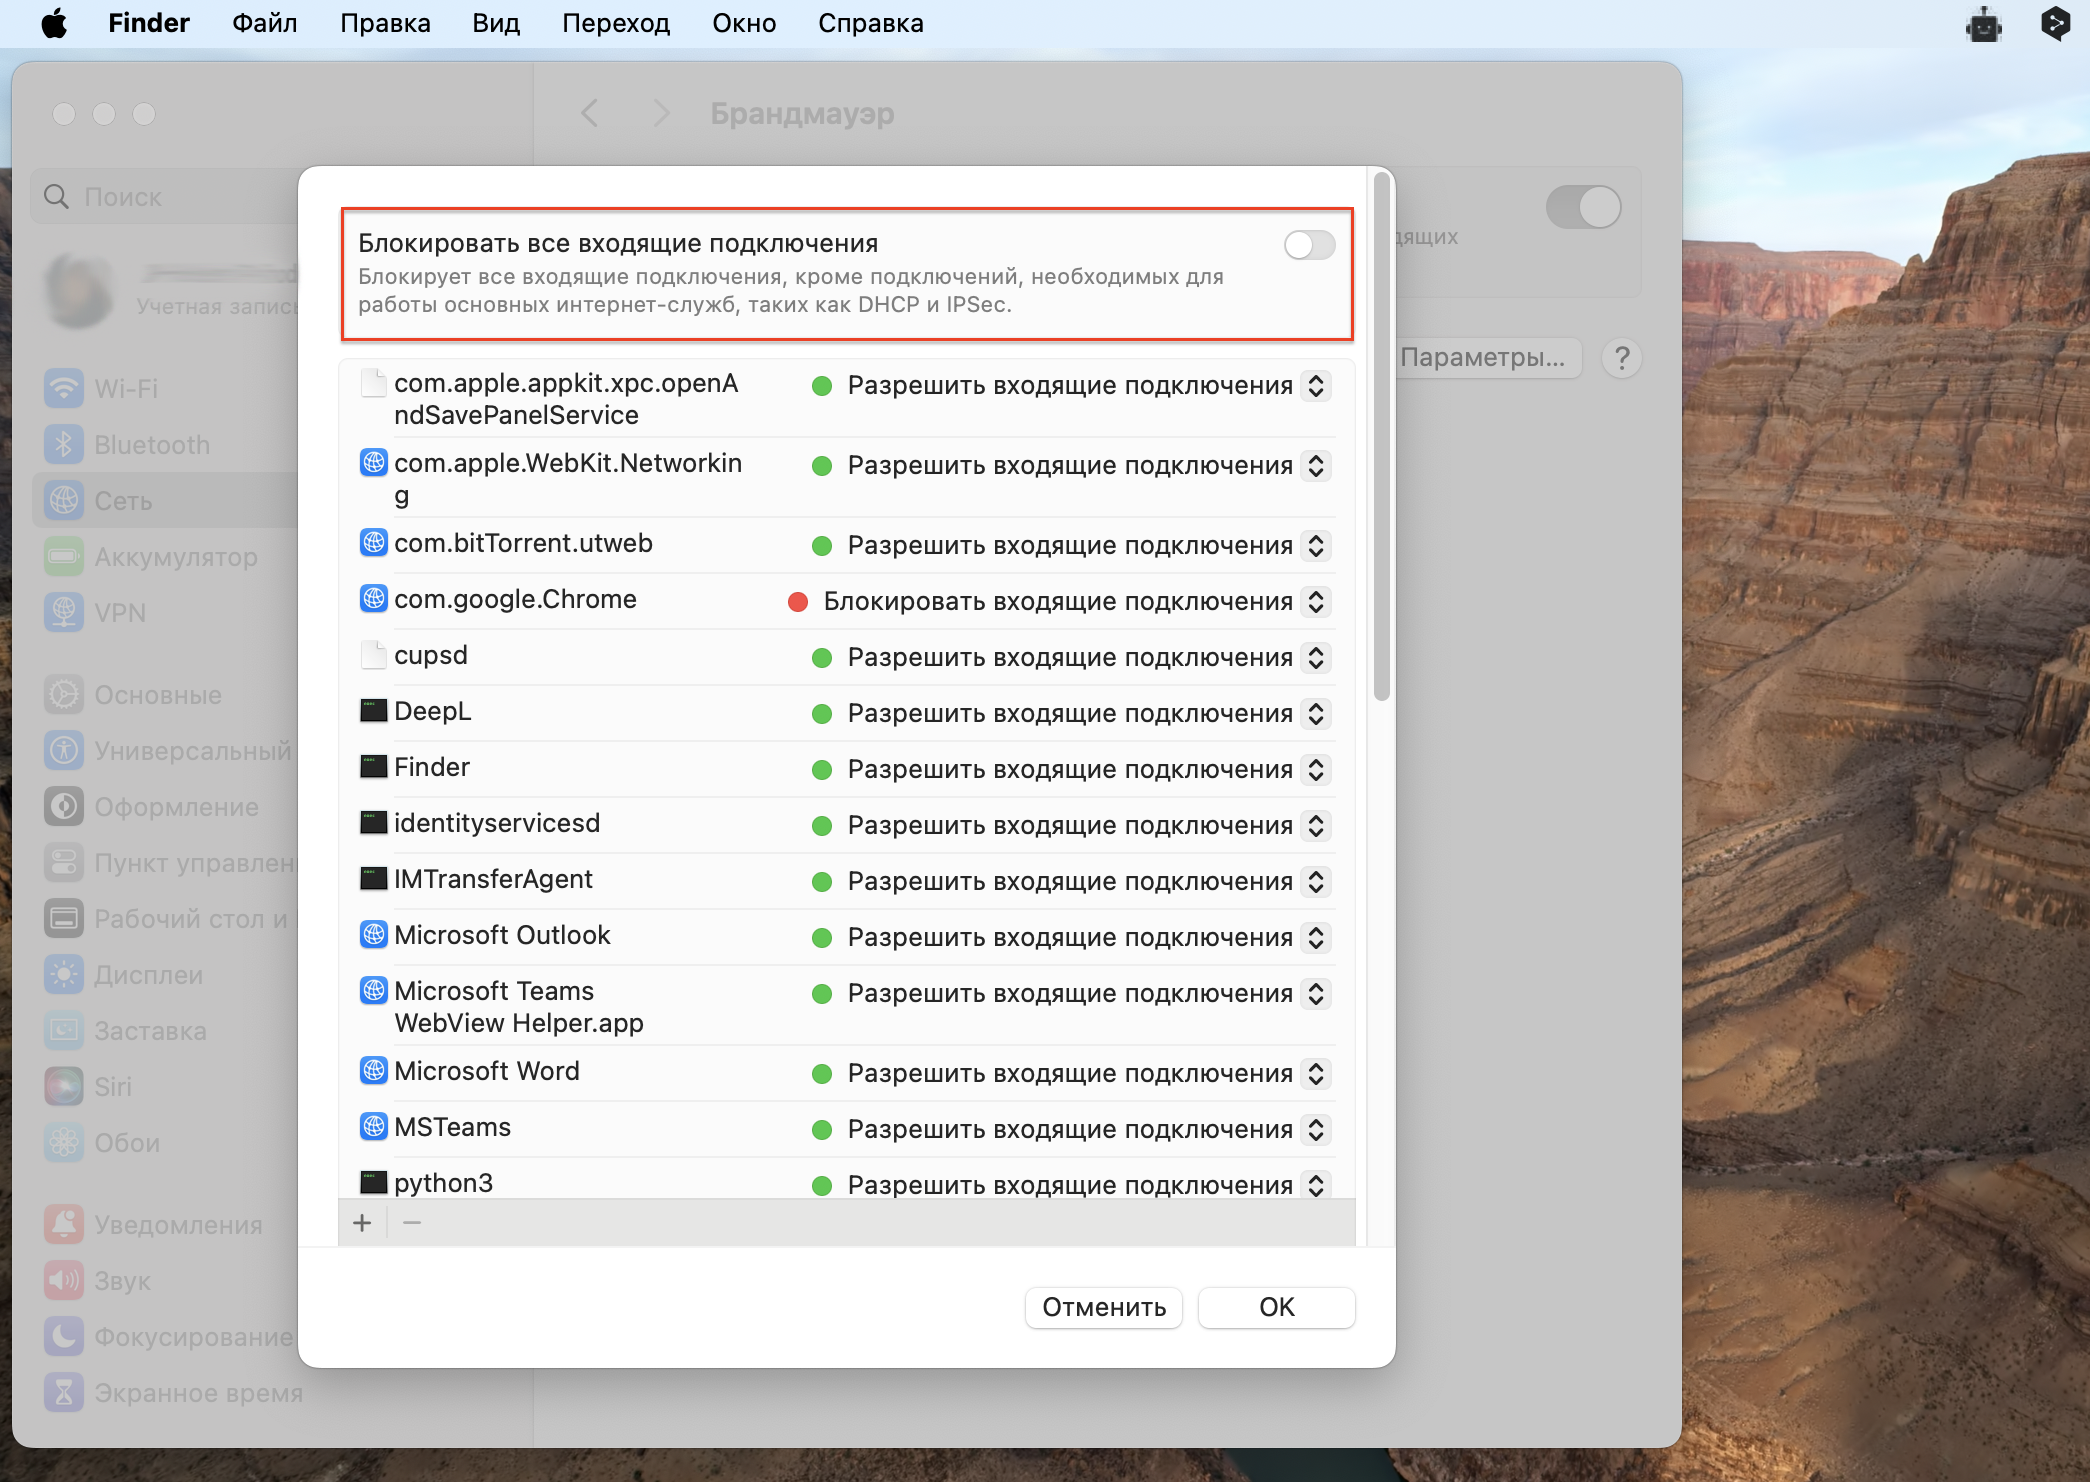Click the Microsoft Word icon
Image resolution: width=2090 pixels, height=1482 pixels.
click(373, 1071)
